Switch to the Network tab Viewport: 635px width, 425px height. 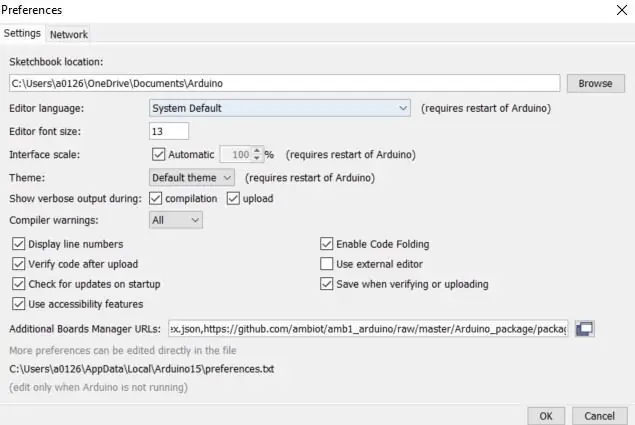coord(68,34)
